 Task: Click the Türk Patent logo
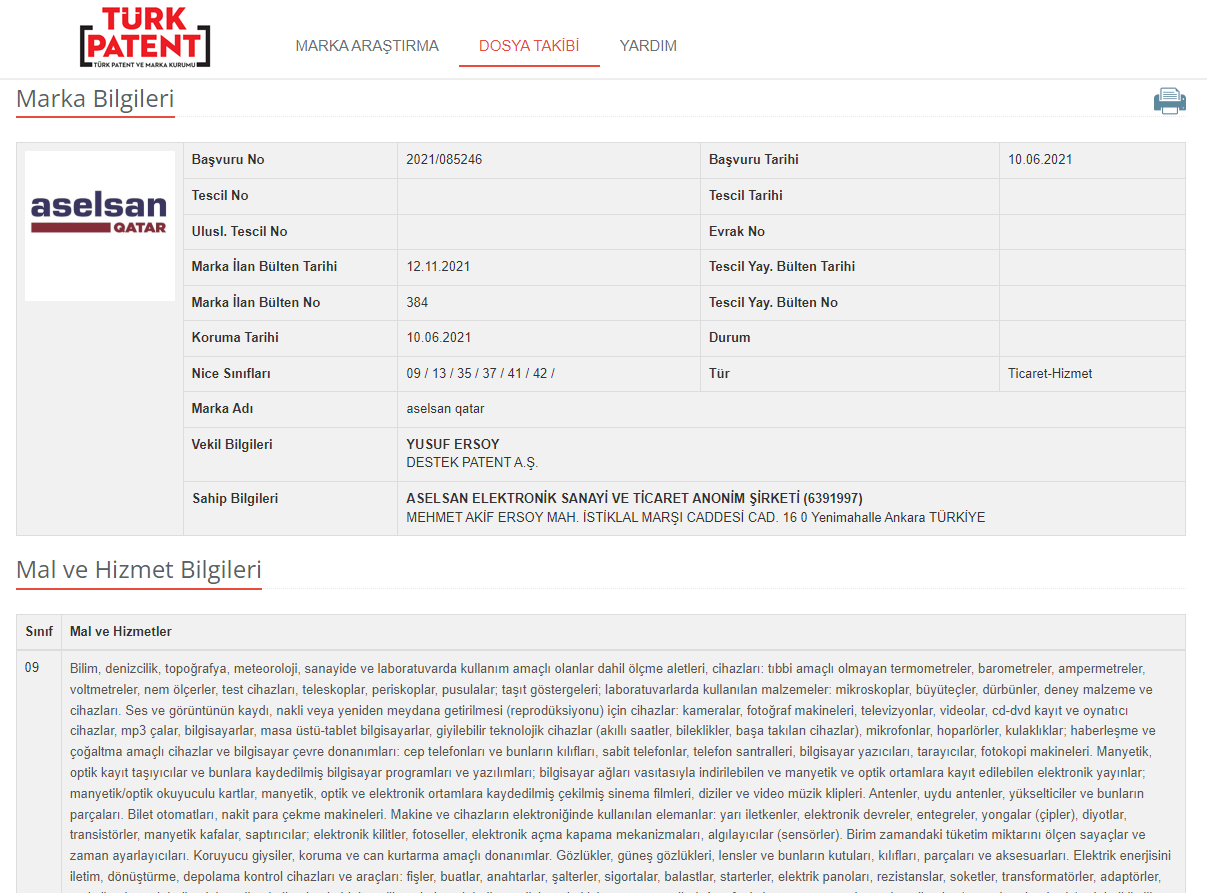145,36
